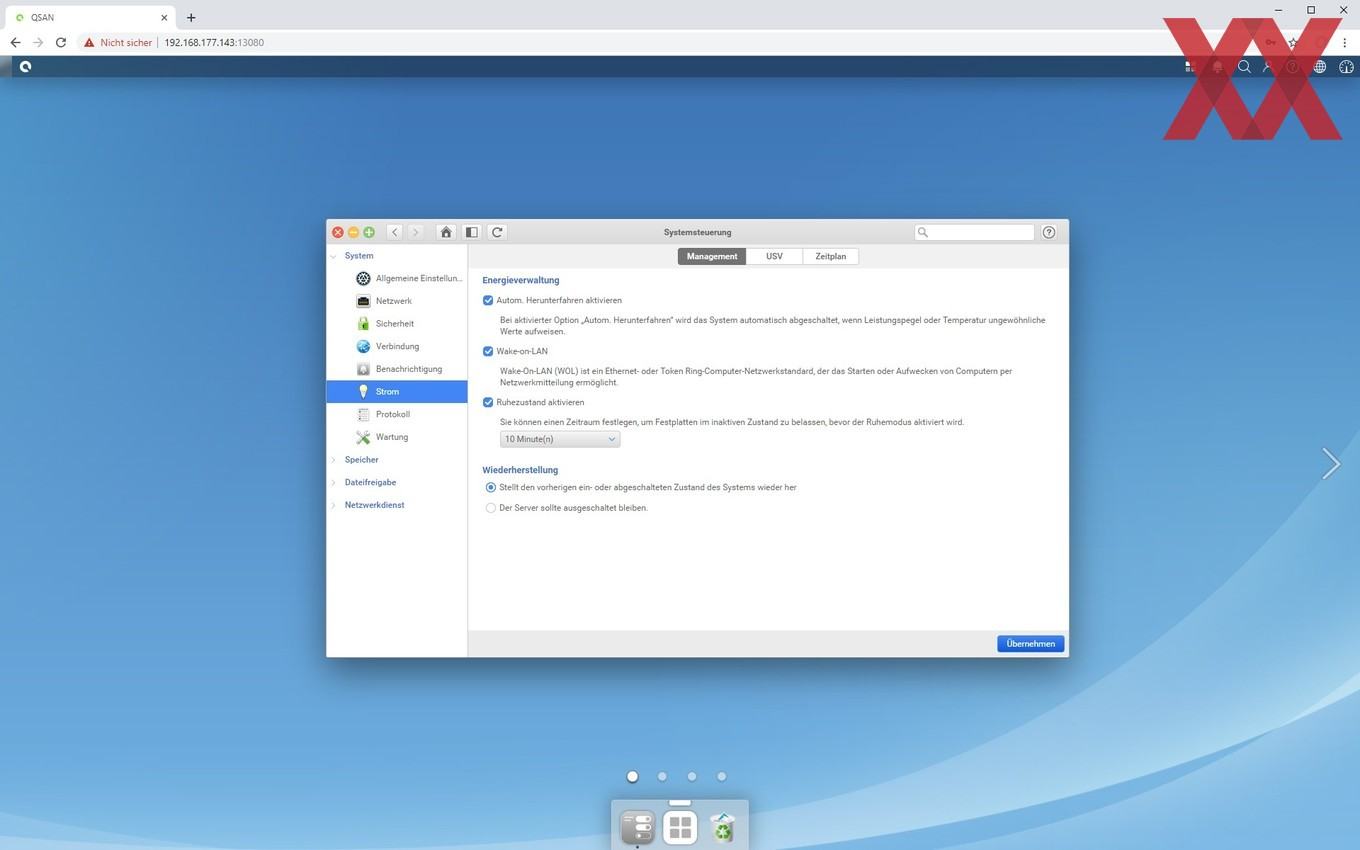Switch to the Zeitplan tab
The height and width of the screenshot is (850, 1360).
point(830,256)
